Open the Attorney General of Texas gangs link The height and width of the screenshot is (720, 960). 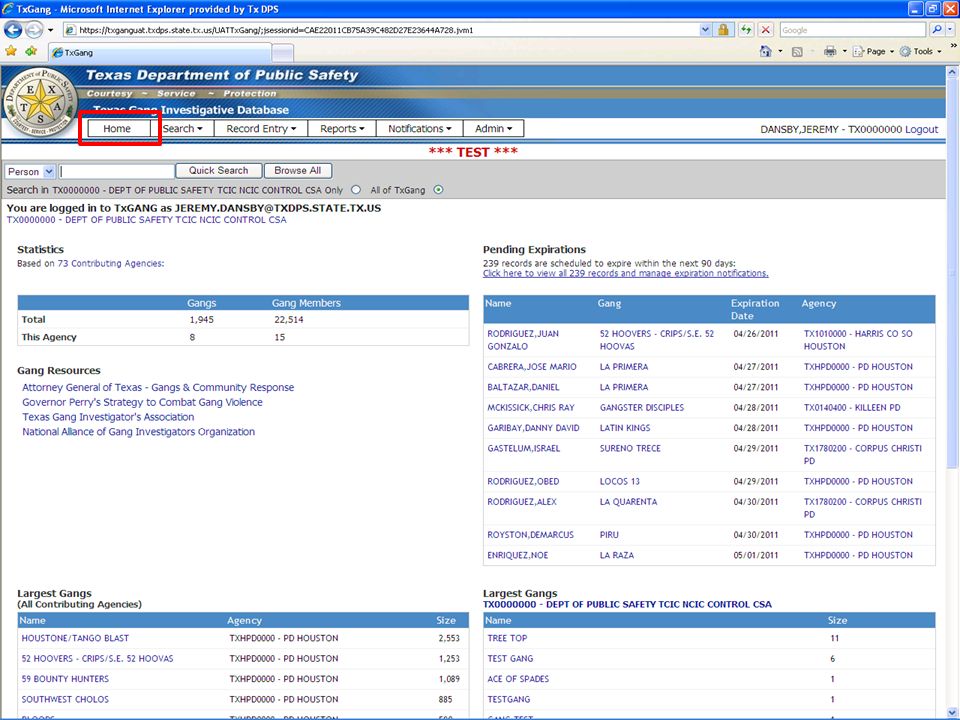tap(158, 388)
